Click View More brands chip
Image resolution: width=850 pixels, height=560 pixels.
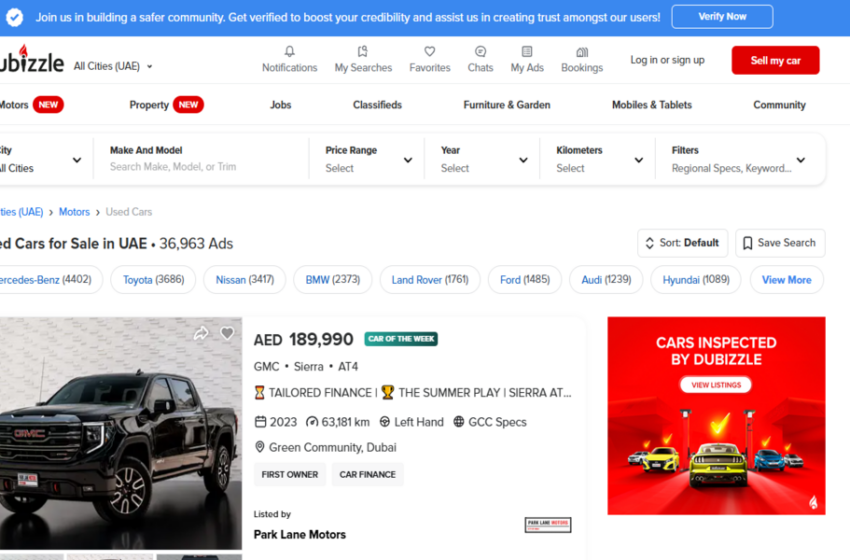pos(787,280)
